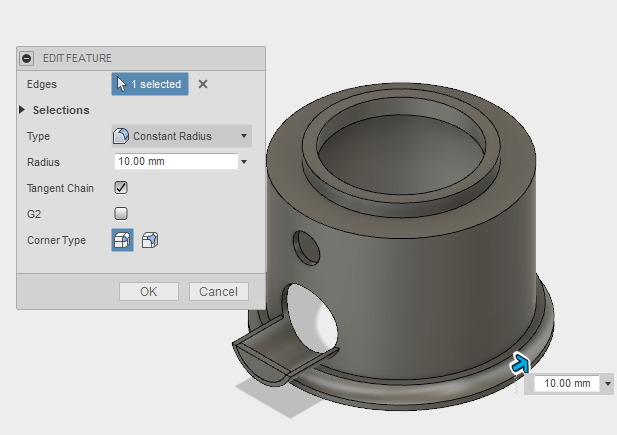Click the '1 selected' edges selector
The width and height of the screenshot is (617, 435).
(x=150, y=84)
